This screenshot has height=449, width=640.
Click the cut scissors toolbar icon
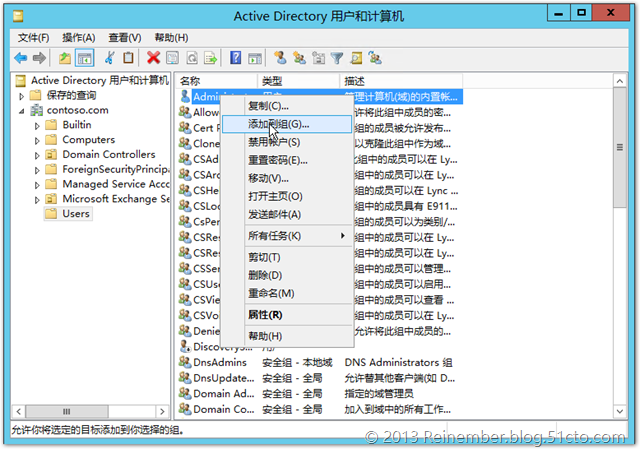tap(110, 58)
